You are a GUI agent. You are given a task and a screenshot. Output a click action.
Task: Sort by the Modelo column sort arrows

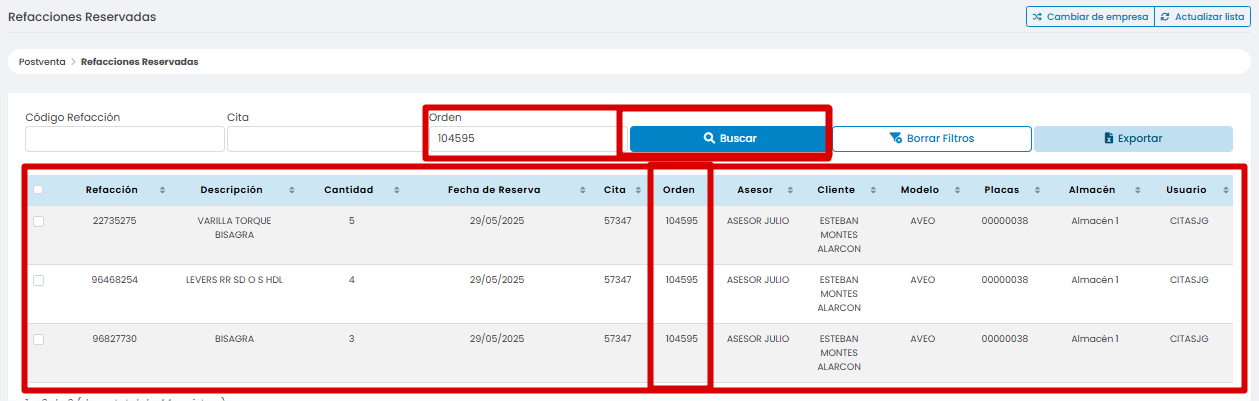click(x=957, y=190)
